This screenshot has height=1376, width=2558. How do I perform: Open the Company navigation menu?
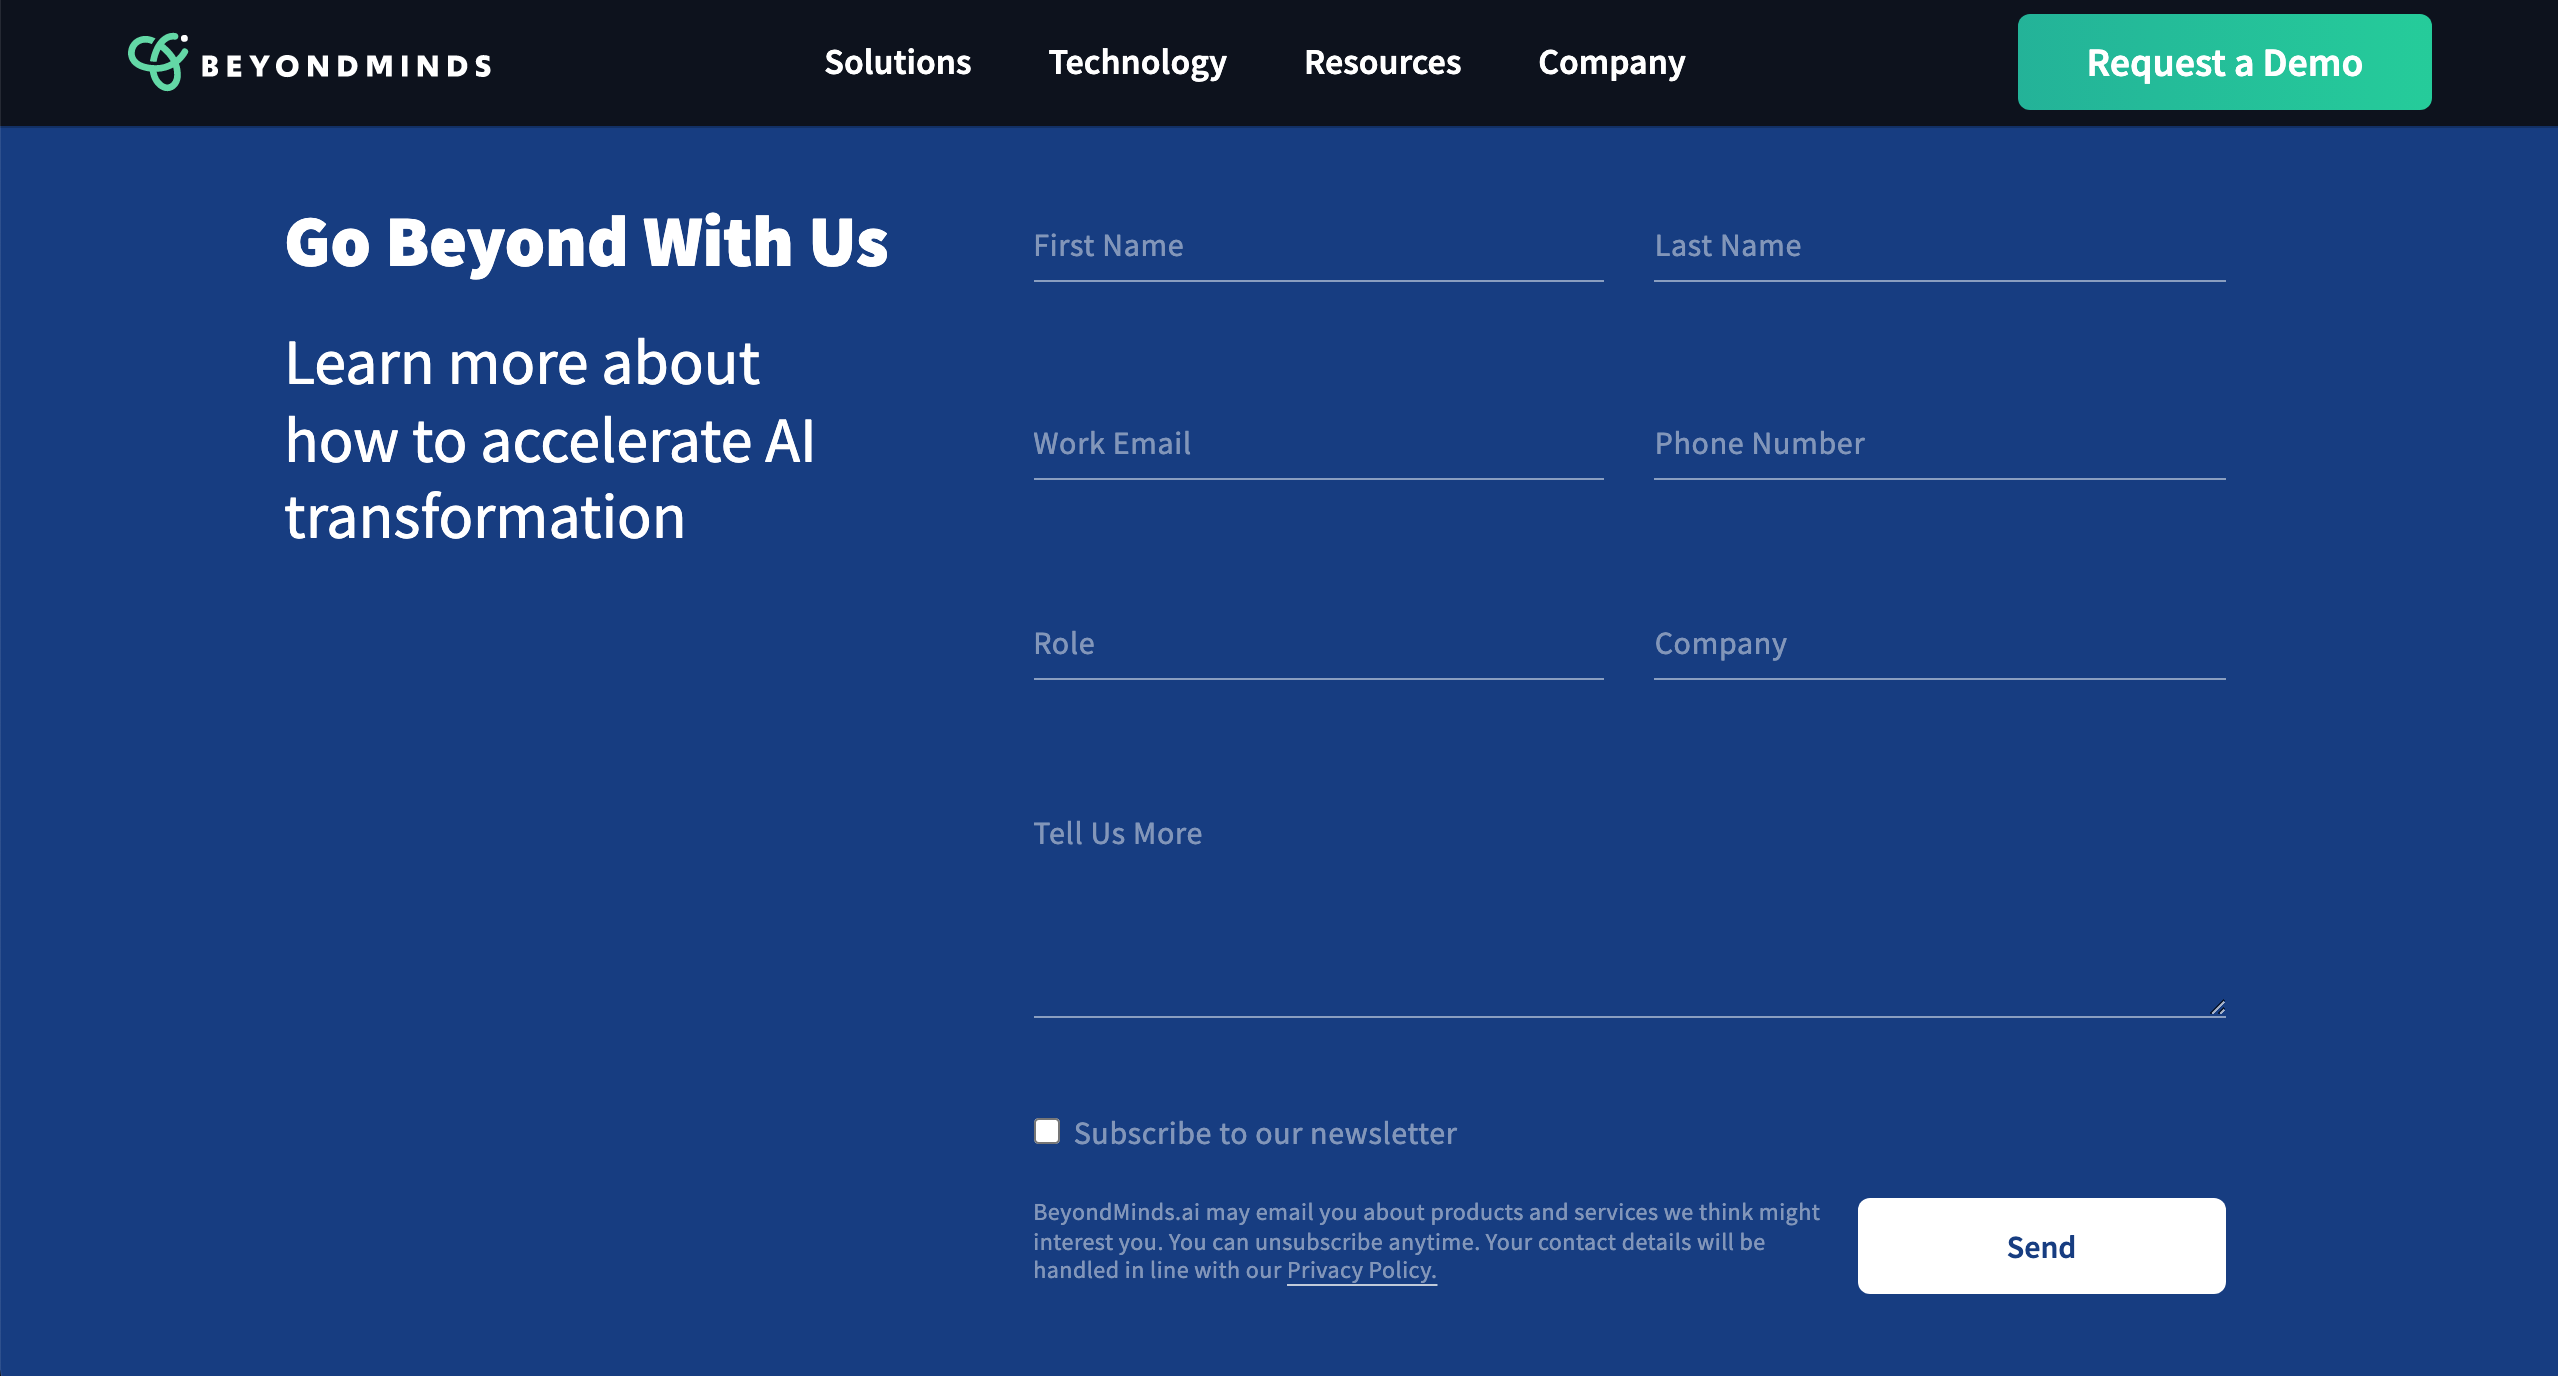click(x=1611, y=62)
